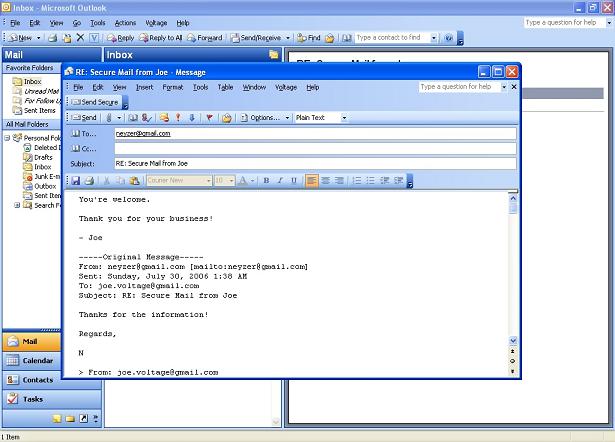
Task: Click the Address Book icon in message toolbar
Action: pyautogui.click(x=133, y=118)
